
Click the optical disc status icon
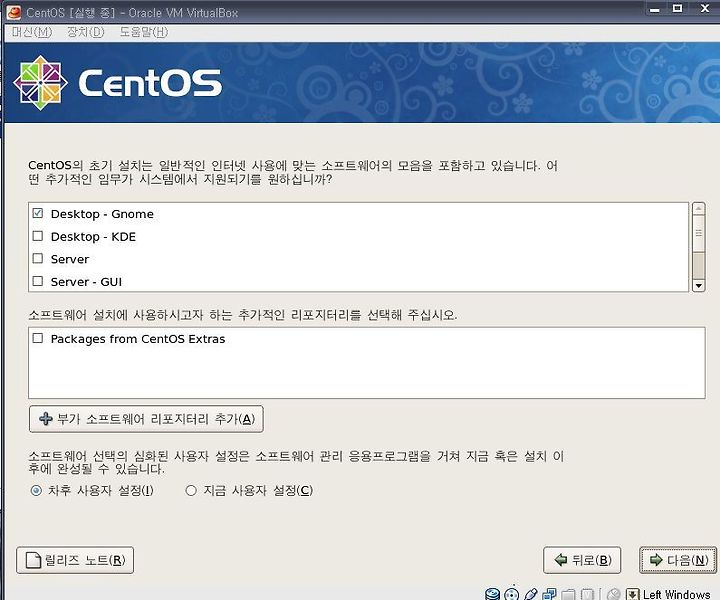click(x=512, y=594)
